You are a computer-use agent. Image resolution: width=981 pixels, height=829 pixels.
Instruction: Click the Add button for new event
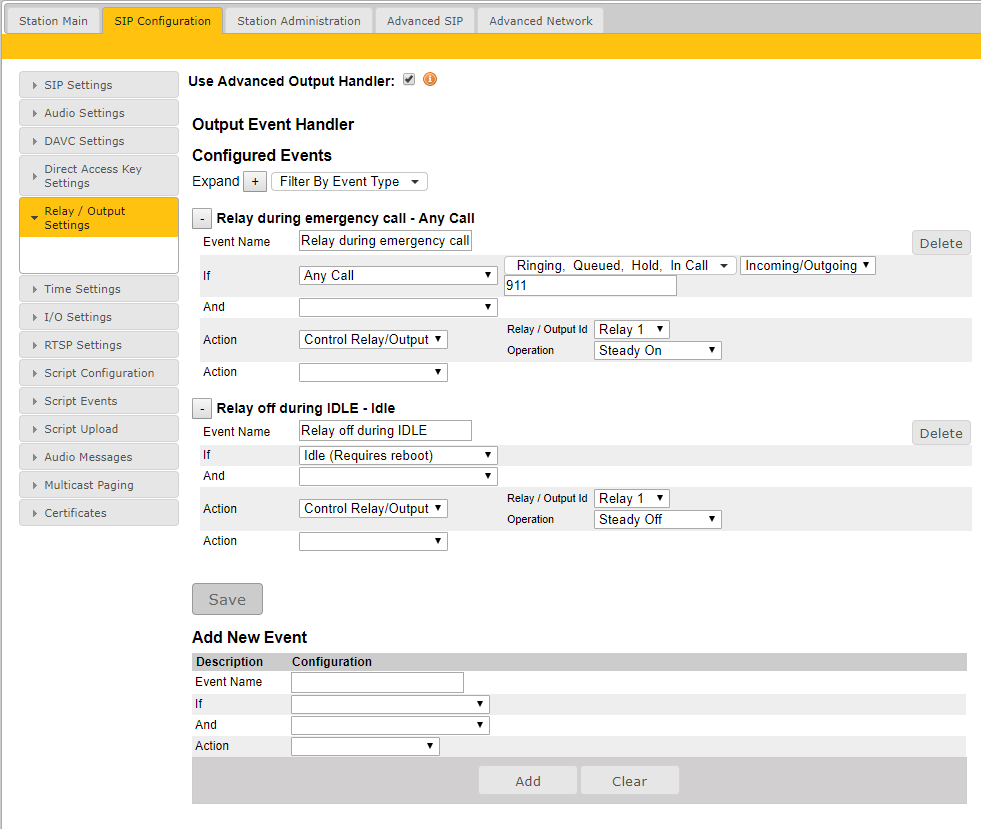pos(527,781)
